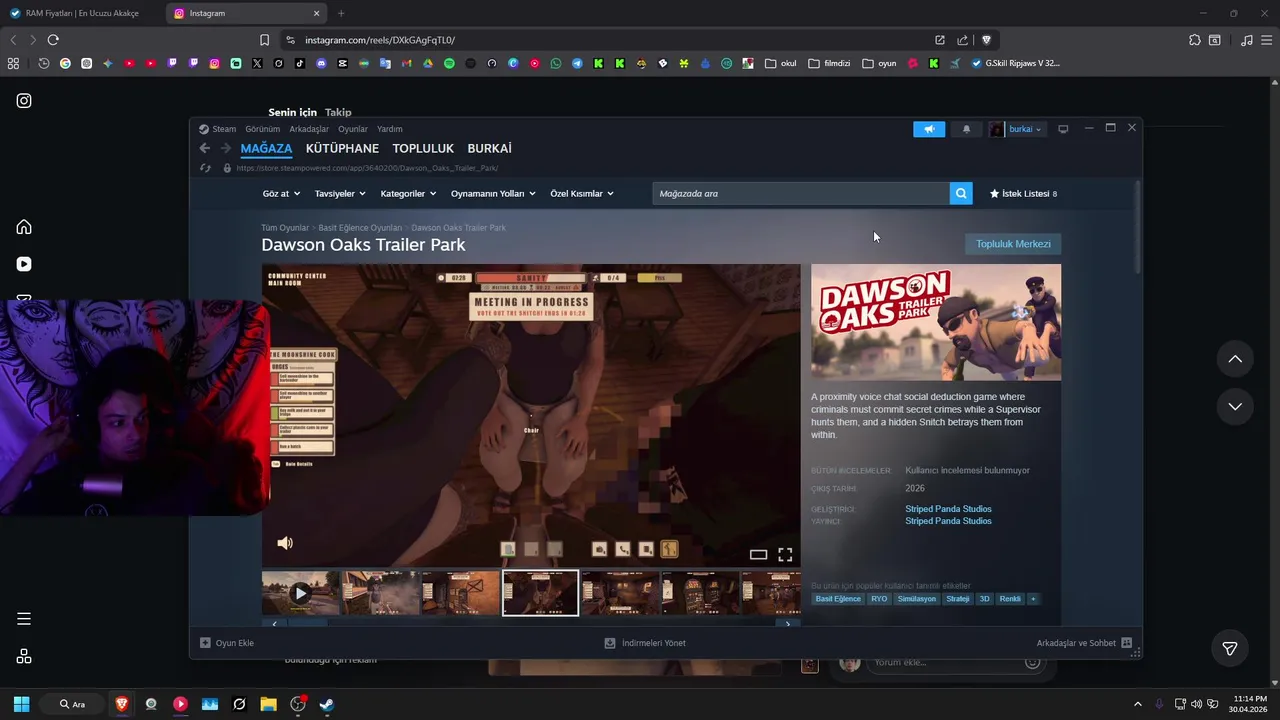The height and width of the screenshot is (720, 1280).
Task: Click Topluluk Merkezi button
Action: point(1013,244)
